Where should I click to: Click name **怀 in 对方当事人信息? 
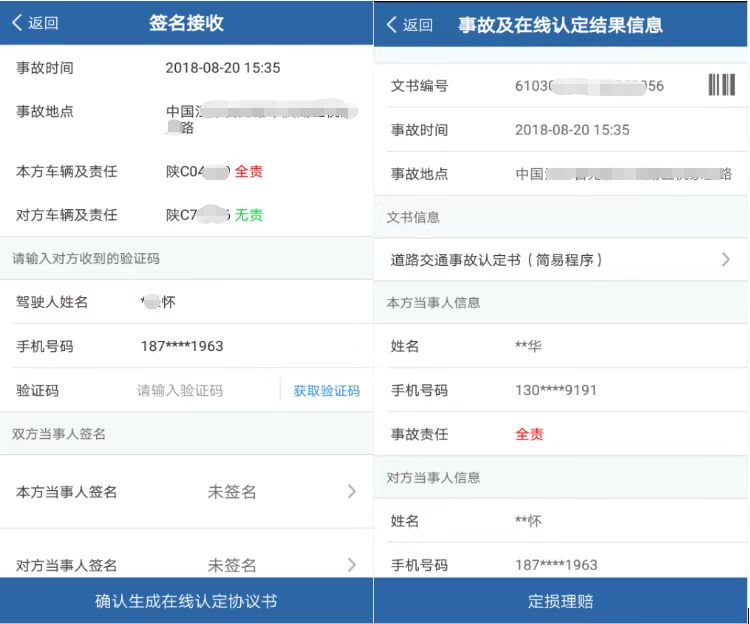tap(528, 521)
